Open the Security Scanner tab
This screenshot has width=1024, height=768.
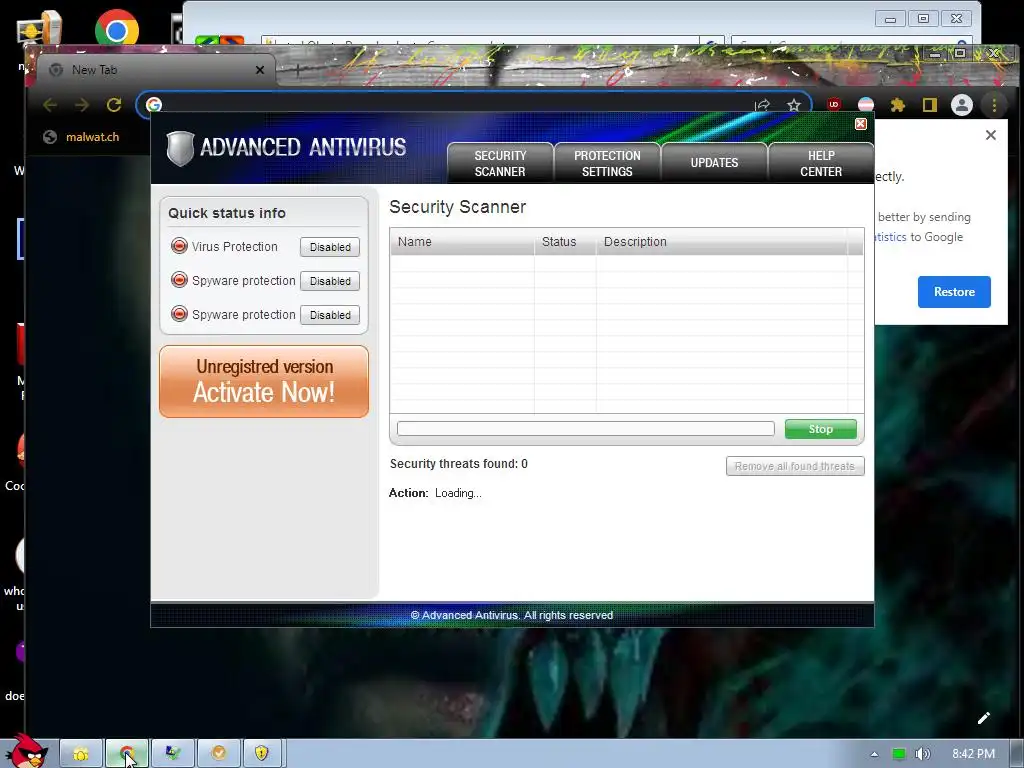coord(500,163)
